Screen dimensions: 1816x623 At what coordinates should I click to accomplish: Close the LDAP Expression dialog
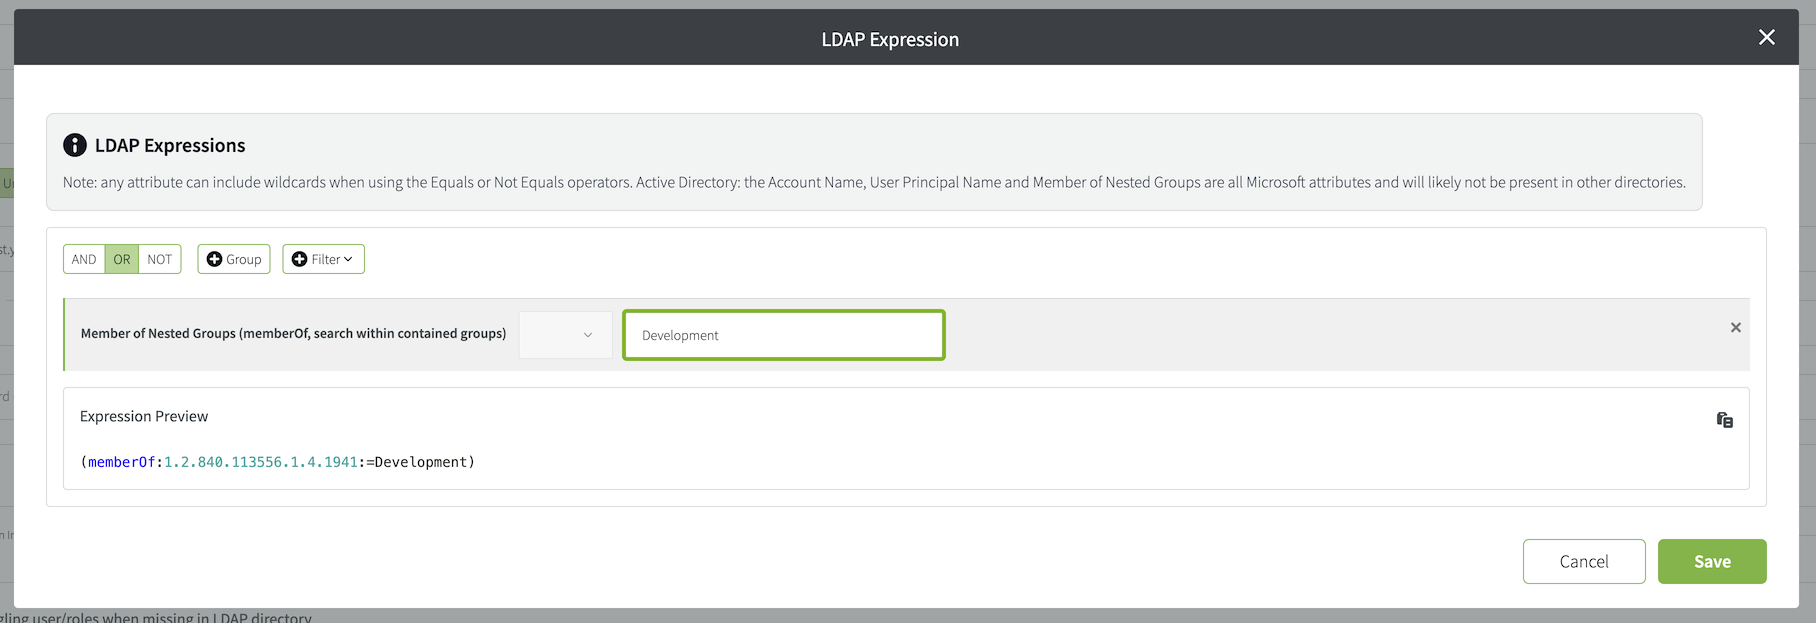[x=1766, y=37]
